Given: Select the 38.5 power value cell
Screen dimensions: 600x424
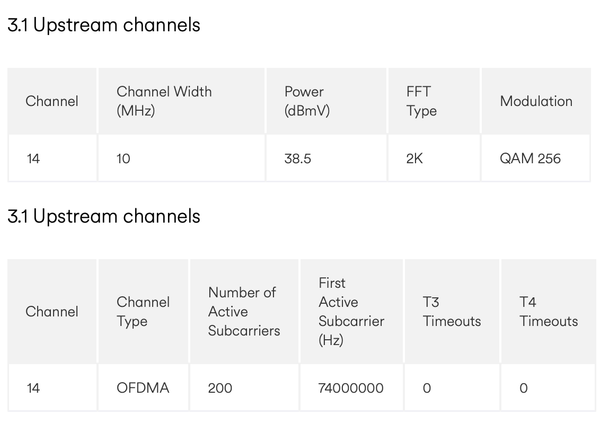Looking at the screenshot, I should click(x=300, y=158).
